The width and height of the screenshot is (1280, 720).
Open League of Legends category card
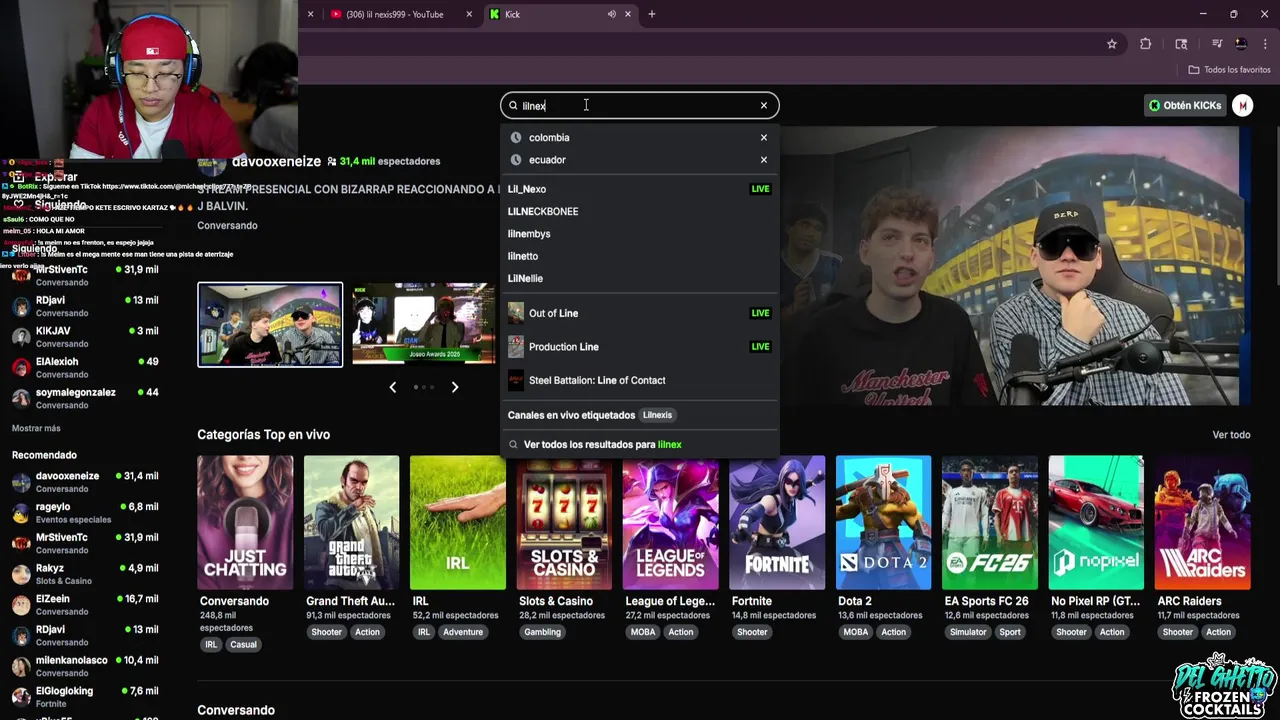[670, 523]
